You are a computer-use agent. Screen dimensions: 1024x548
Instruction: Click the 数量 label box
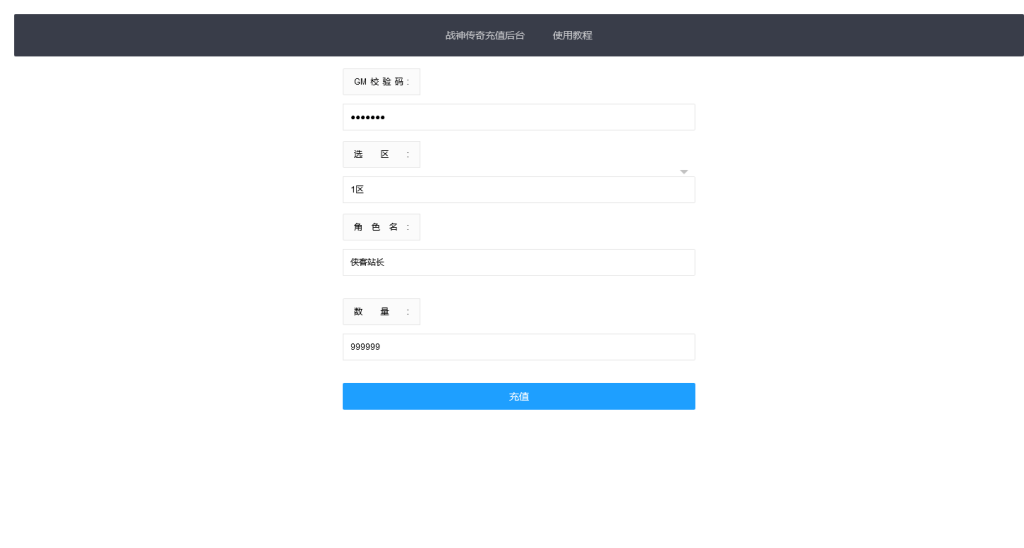[x=381, y=312]
